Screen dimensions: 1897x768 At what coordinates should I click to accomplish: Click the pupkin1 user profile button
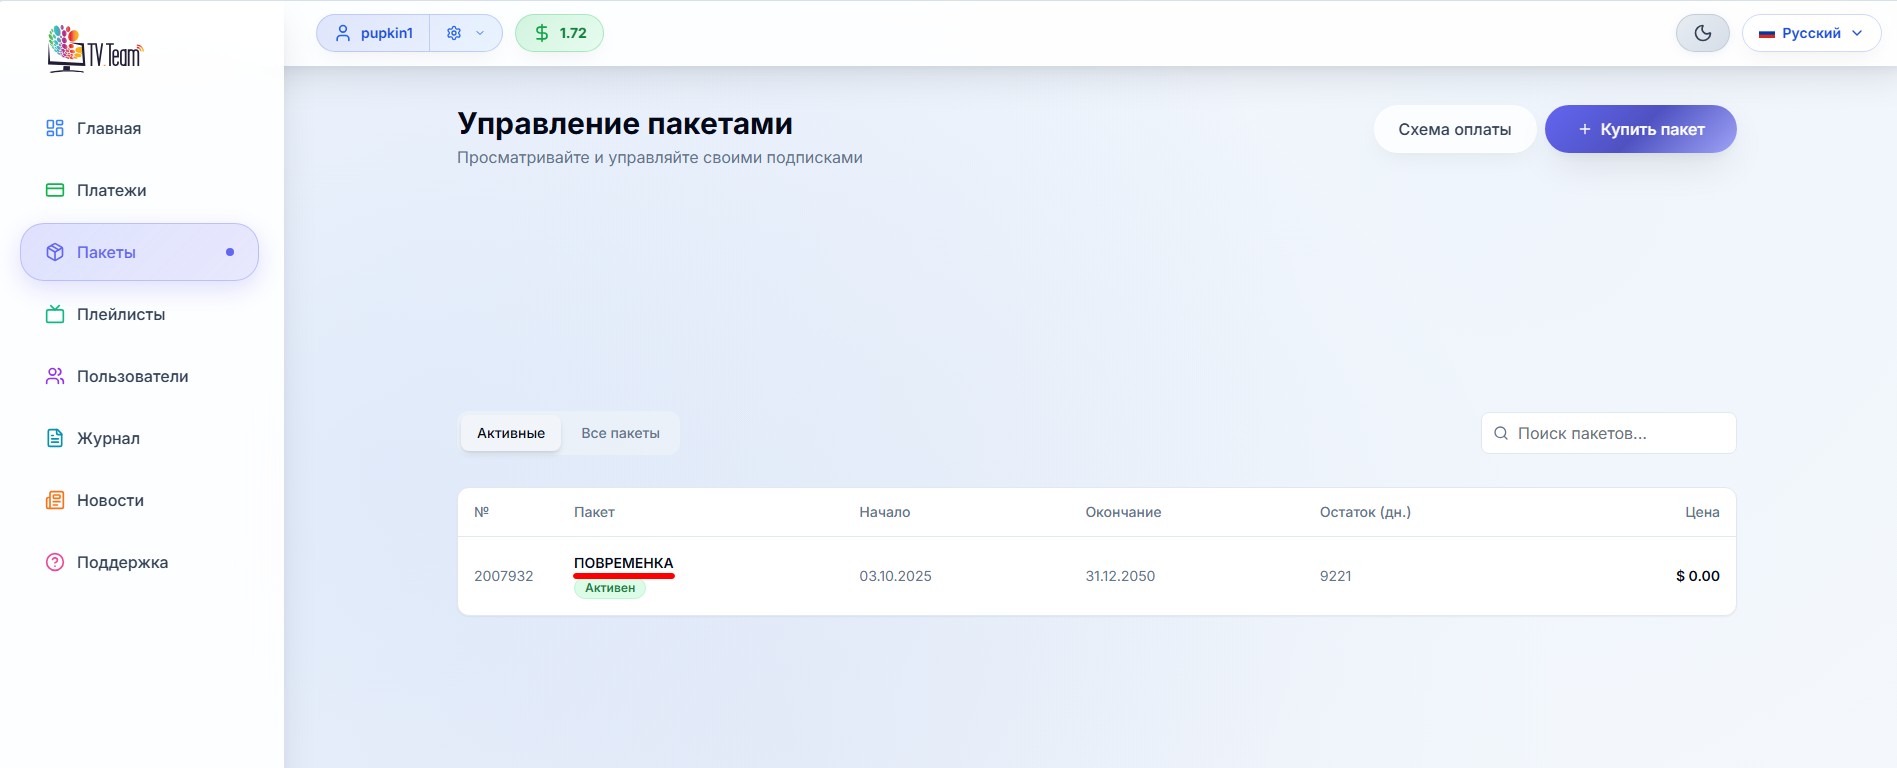click(374, 33)
